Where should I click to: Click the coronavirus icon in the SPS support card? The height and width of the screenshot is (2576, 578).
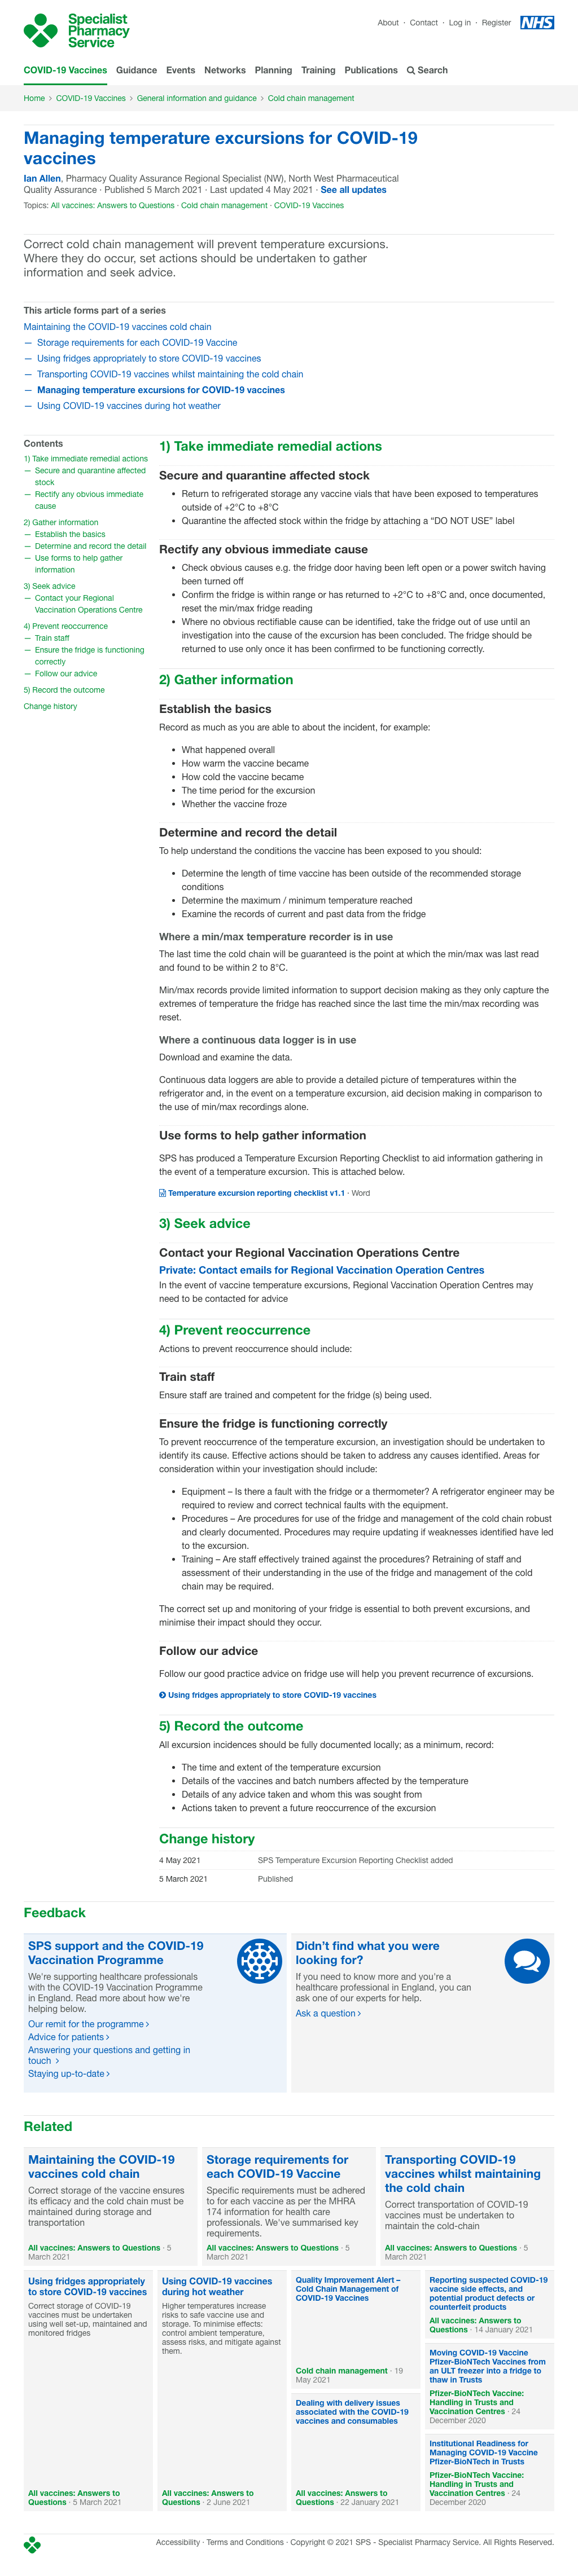(259, 1961)
